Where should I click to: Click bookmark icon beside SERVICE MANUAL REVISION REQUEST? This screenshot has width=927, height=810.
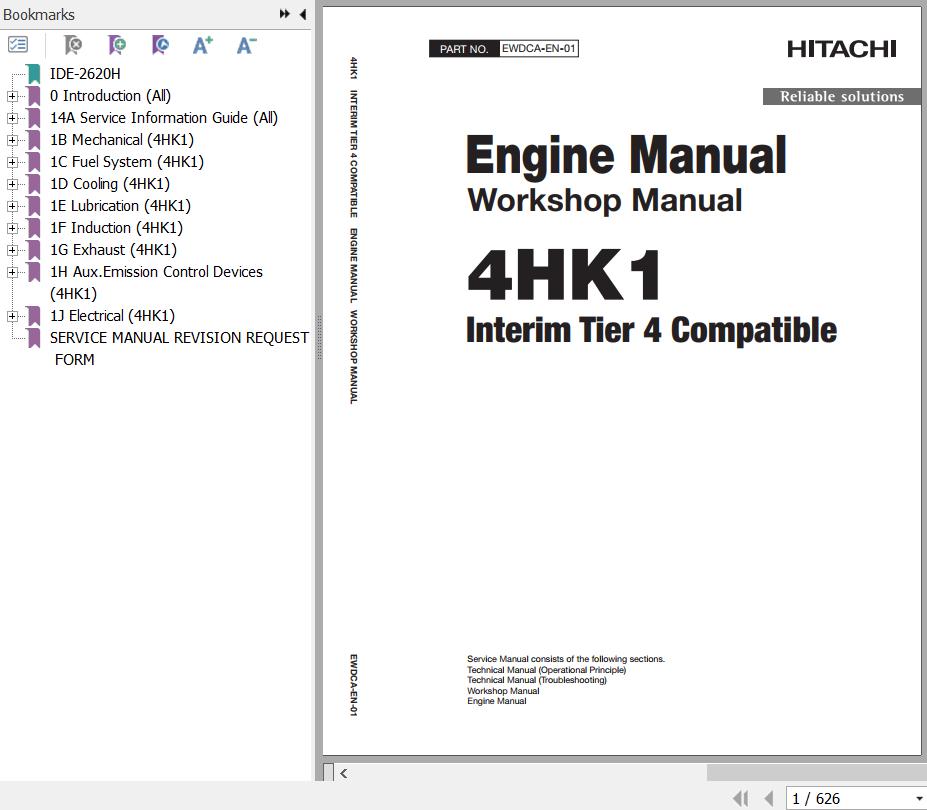point(34,338)
